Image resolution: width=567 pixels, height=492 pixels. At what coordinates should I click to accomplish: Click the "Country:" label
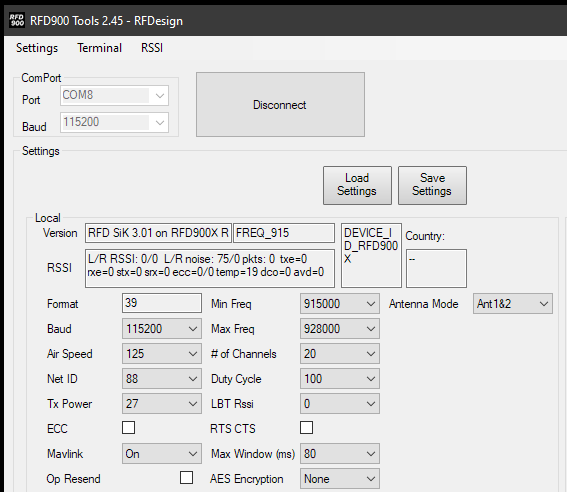[425, 236]
